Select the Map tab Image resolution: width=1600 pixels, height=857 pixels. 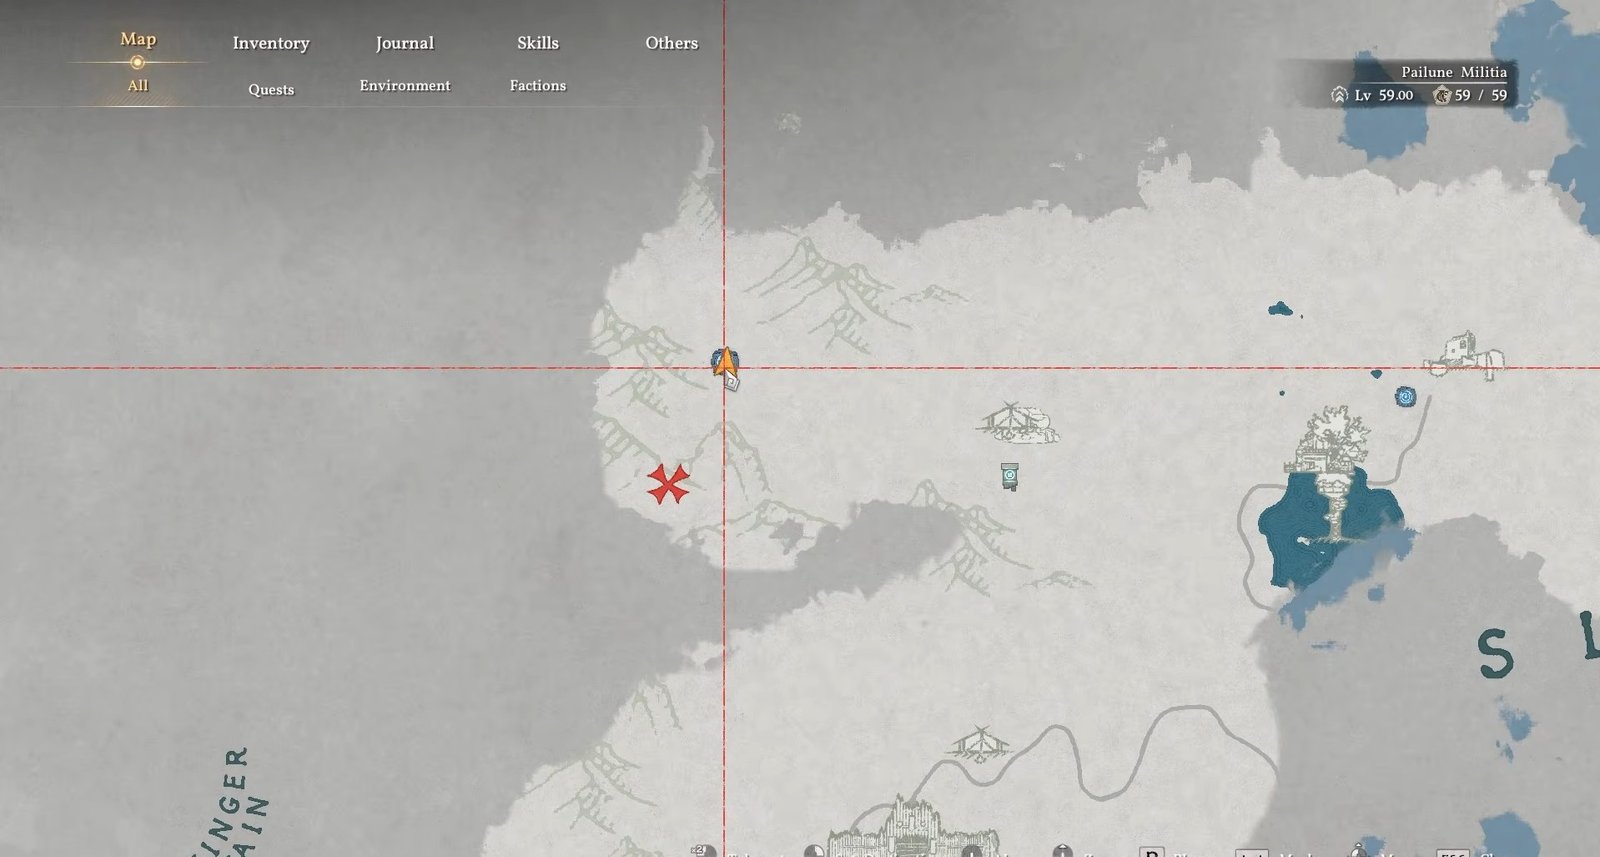pyautogui.click(x=138, y=39)
